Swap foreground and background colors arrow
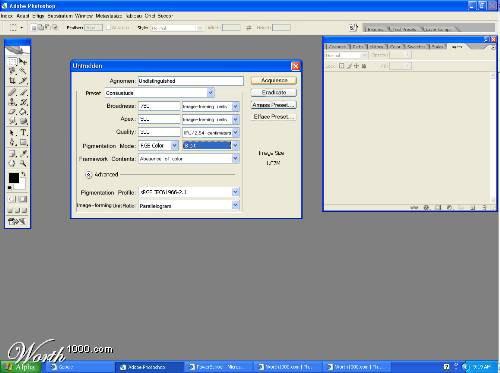500x373 pixels. [23, 174]
